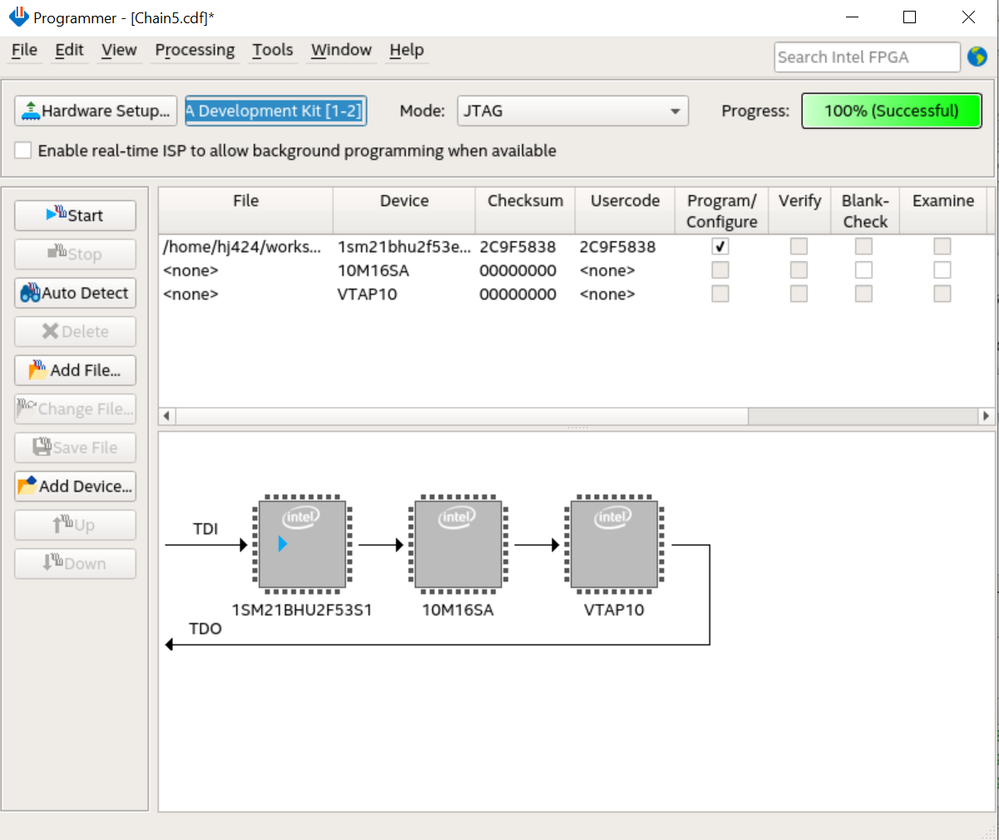Viewport: 999px width, 840px height.
Task: Select the VTAP10 chip in the chain diagram
Action: tap(613, 544)
